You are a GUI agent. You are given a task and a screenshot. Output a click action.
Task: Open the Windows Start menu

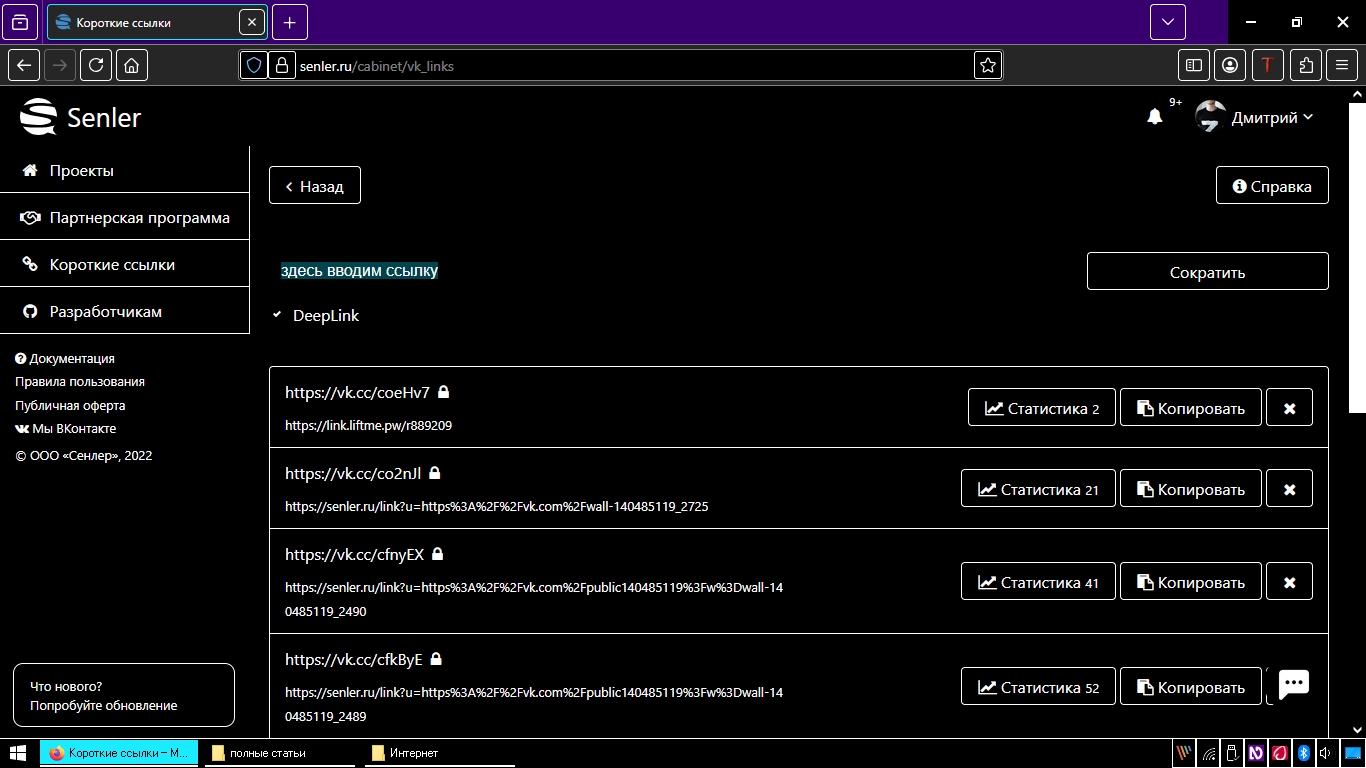tap(19, 753)
